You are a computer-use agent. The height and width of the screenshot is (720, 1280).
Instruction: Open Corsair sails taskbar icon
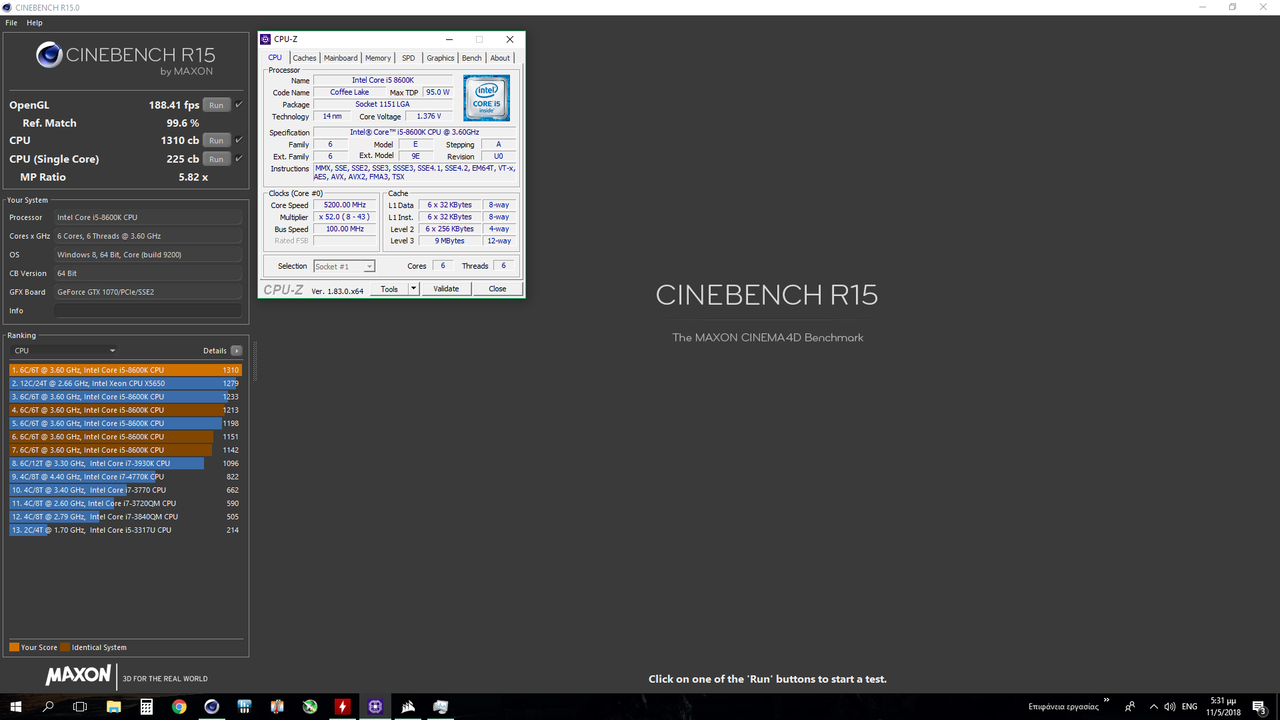(408, 706)
